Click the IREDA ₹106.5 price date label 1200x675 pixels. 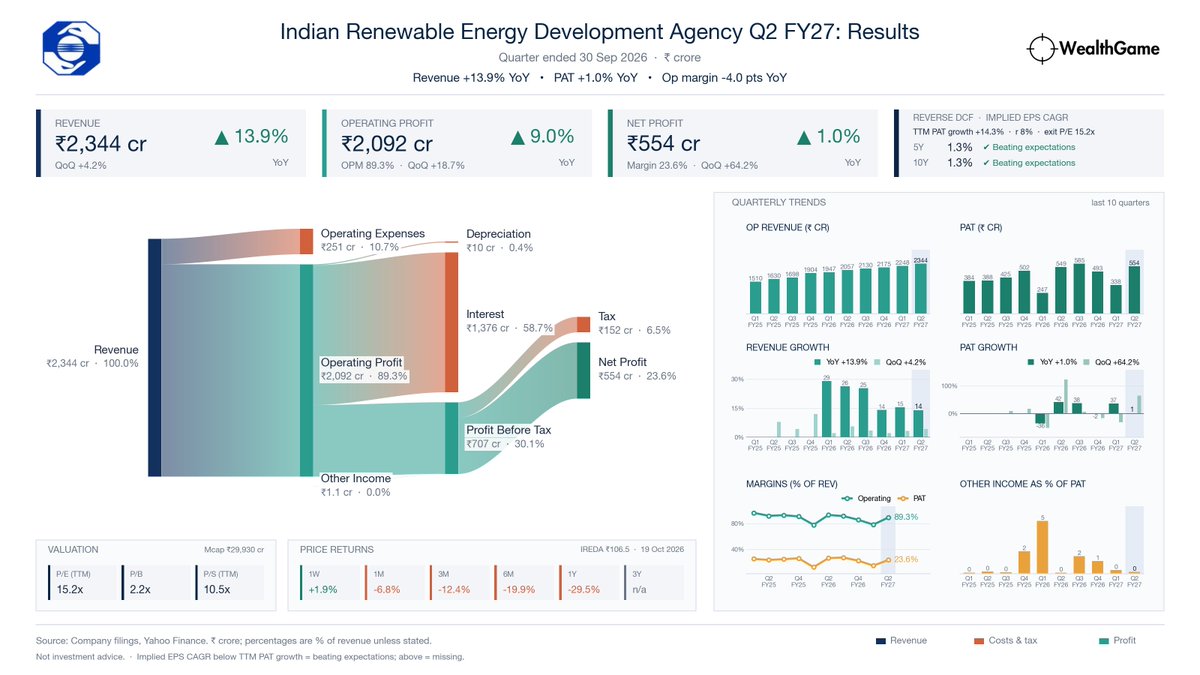pyautogui.click(x=632, y=549)
